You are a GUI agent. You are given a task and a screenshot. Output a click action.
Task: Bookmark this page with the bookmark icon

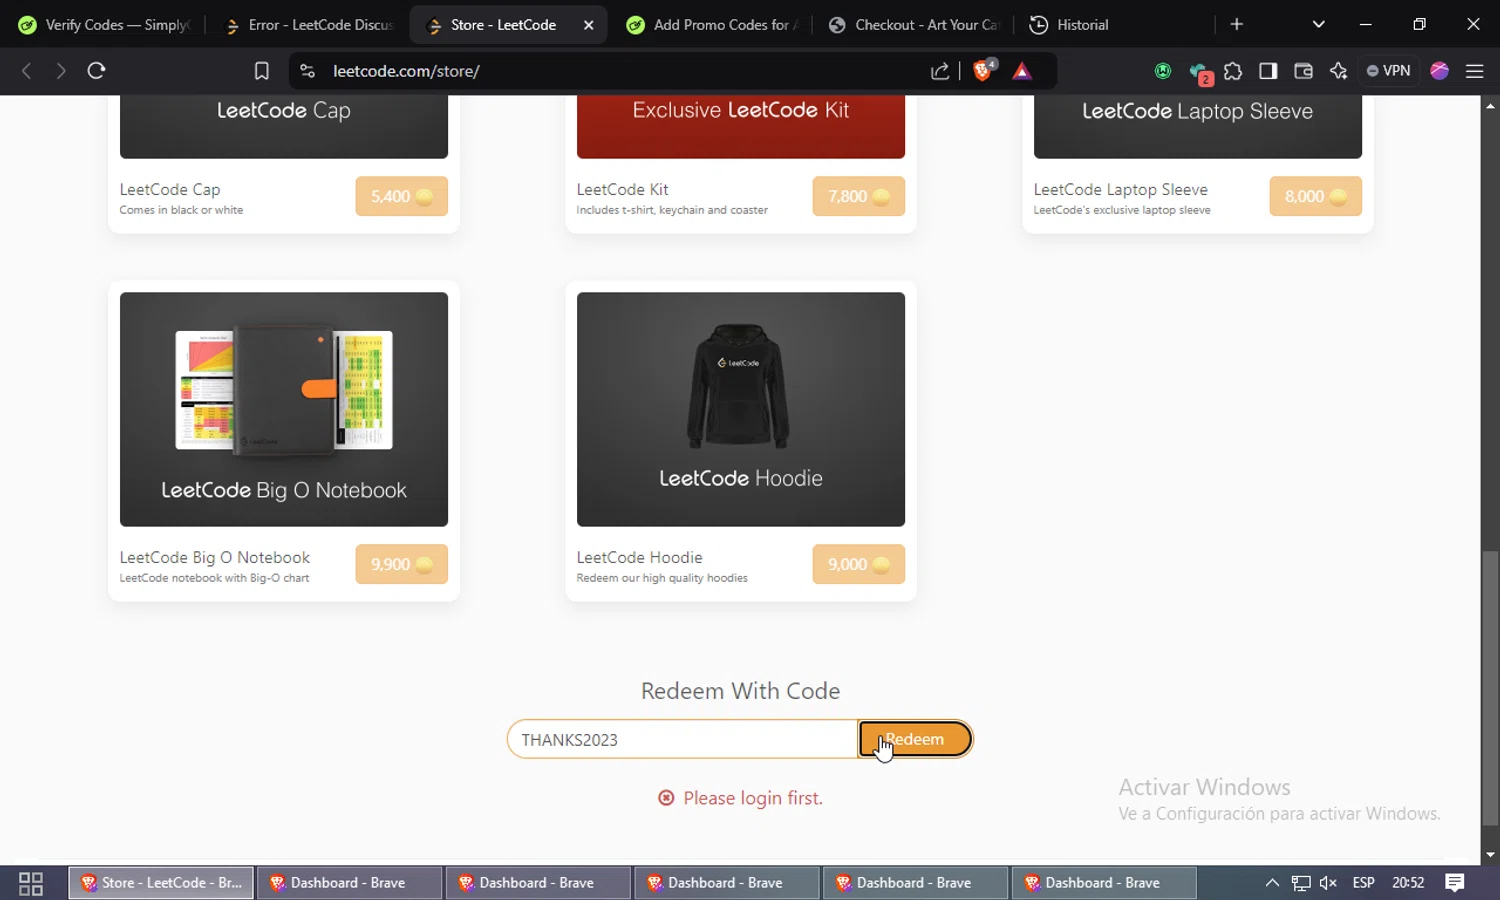(261, 71)
